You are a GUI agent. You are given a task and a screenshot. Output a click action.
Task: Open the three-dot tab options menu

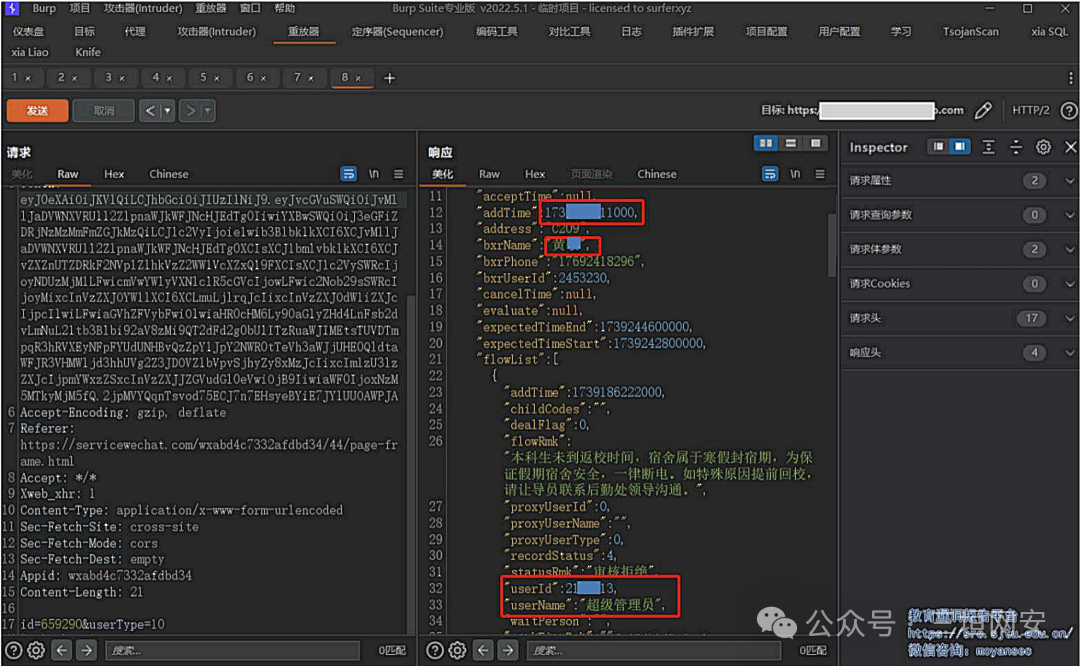pyautogui.click(x=1070, y=78)
